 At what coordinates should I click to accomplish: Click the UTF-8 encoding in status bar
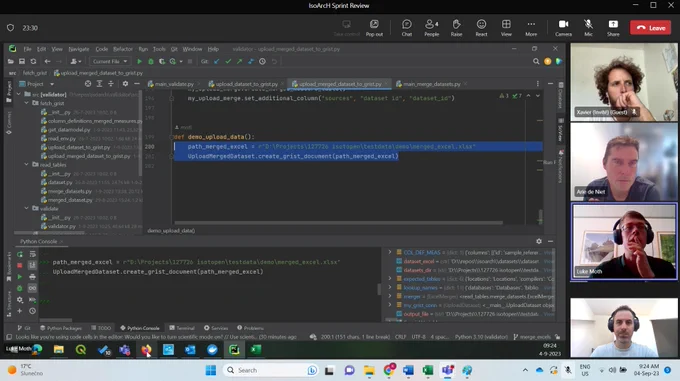pyautogui.click(x=418, y=337)
